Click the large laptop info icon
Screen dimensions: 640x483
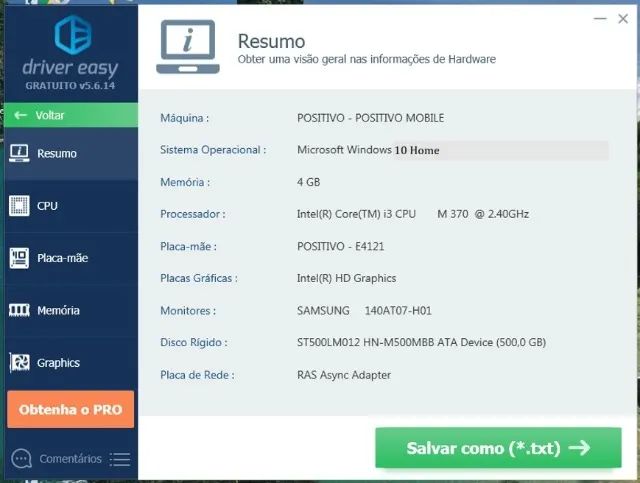pos(188,47)
